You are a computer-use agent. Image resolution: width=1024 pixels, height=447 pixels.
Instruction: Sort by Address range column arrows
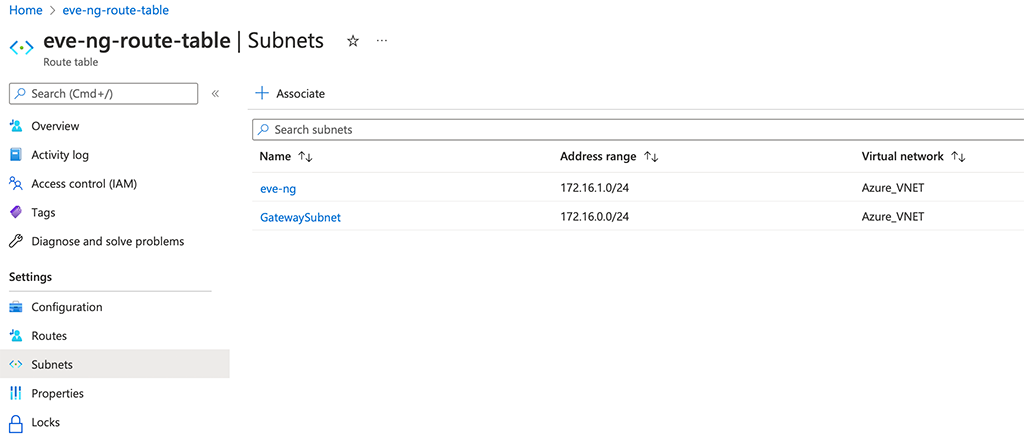point(650,157)
